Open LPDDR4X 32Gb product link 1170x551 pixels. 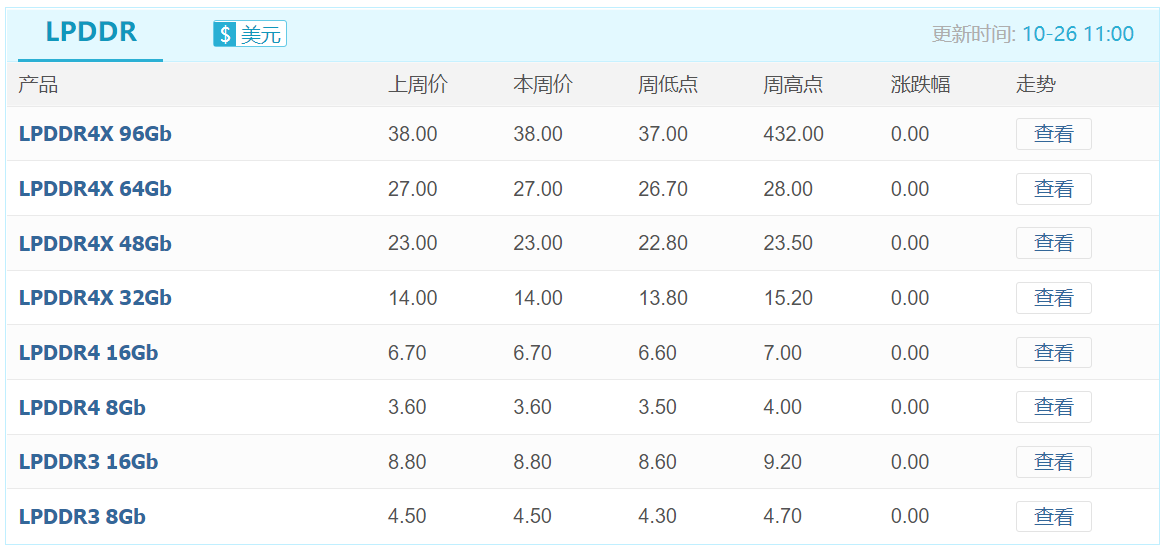pos(96,298)
